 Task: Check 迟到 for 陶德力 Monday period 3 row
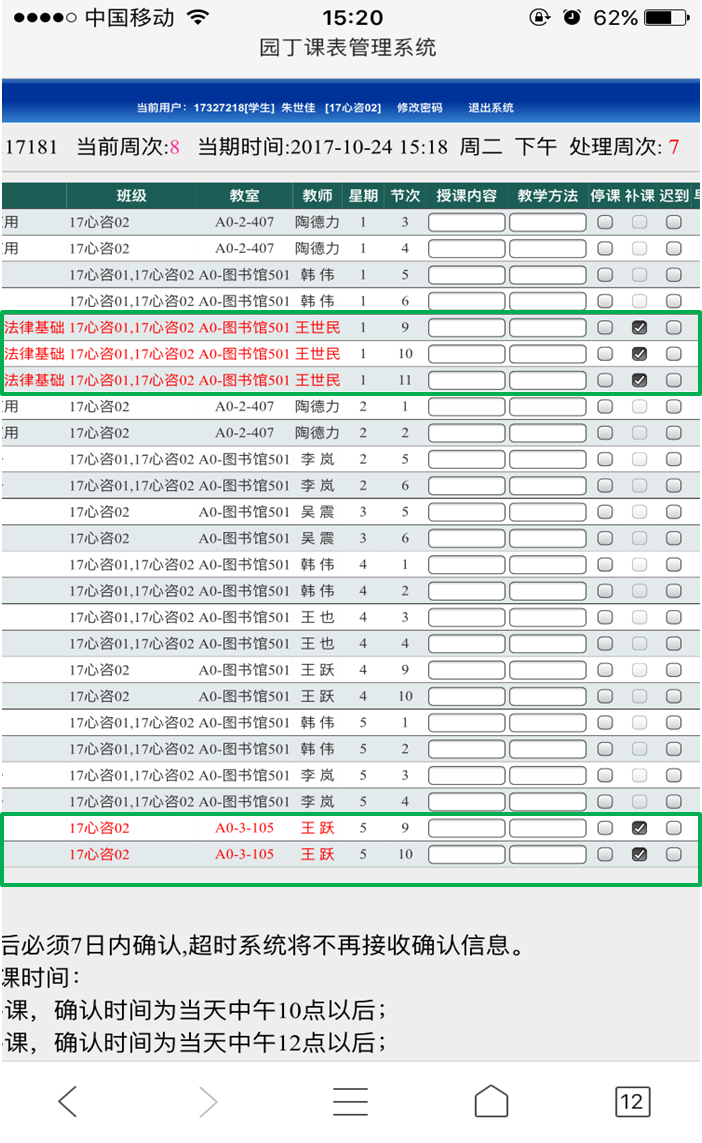tap(674, 222)
